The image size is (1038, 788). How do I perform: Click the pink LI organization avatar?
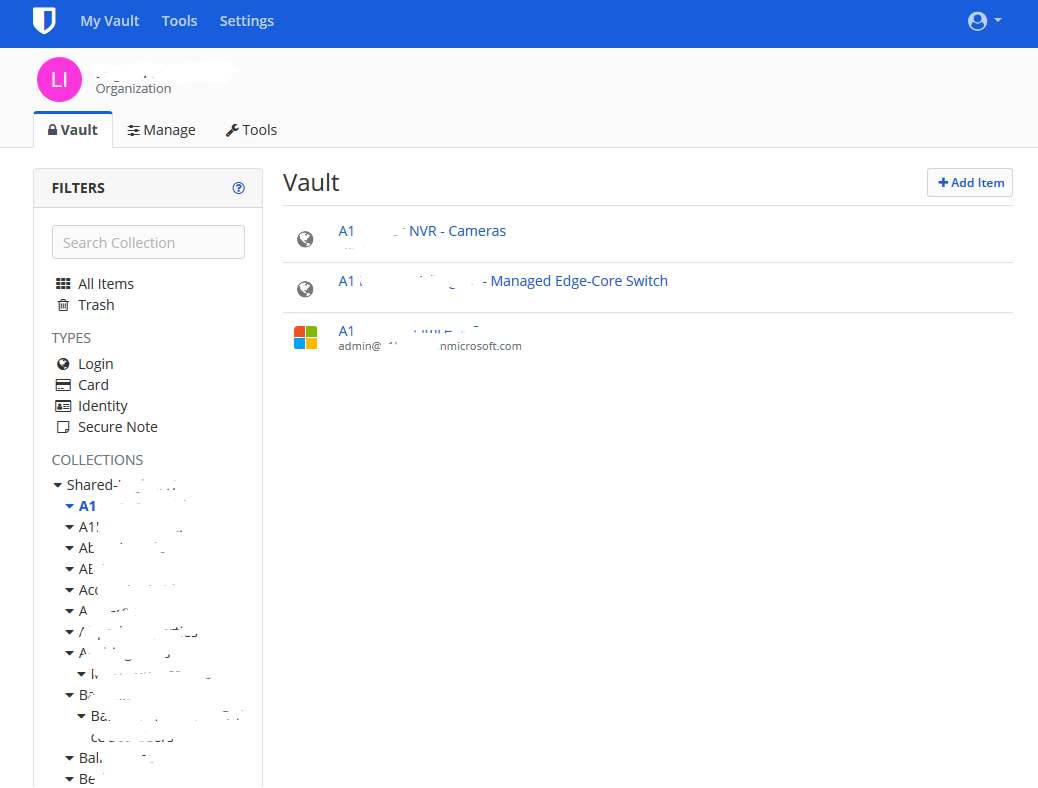click(x=60, y=79)
